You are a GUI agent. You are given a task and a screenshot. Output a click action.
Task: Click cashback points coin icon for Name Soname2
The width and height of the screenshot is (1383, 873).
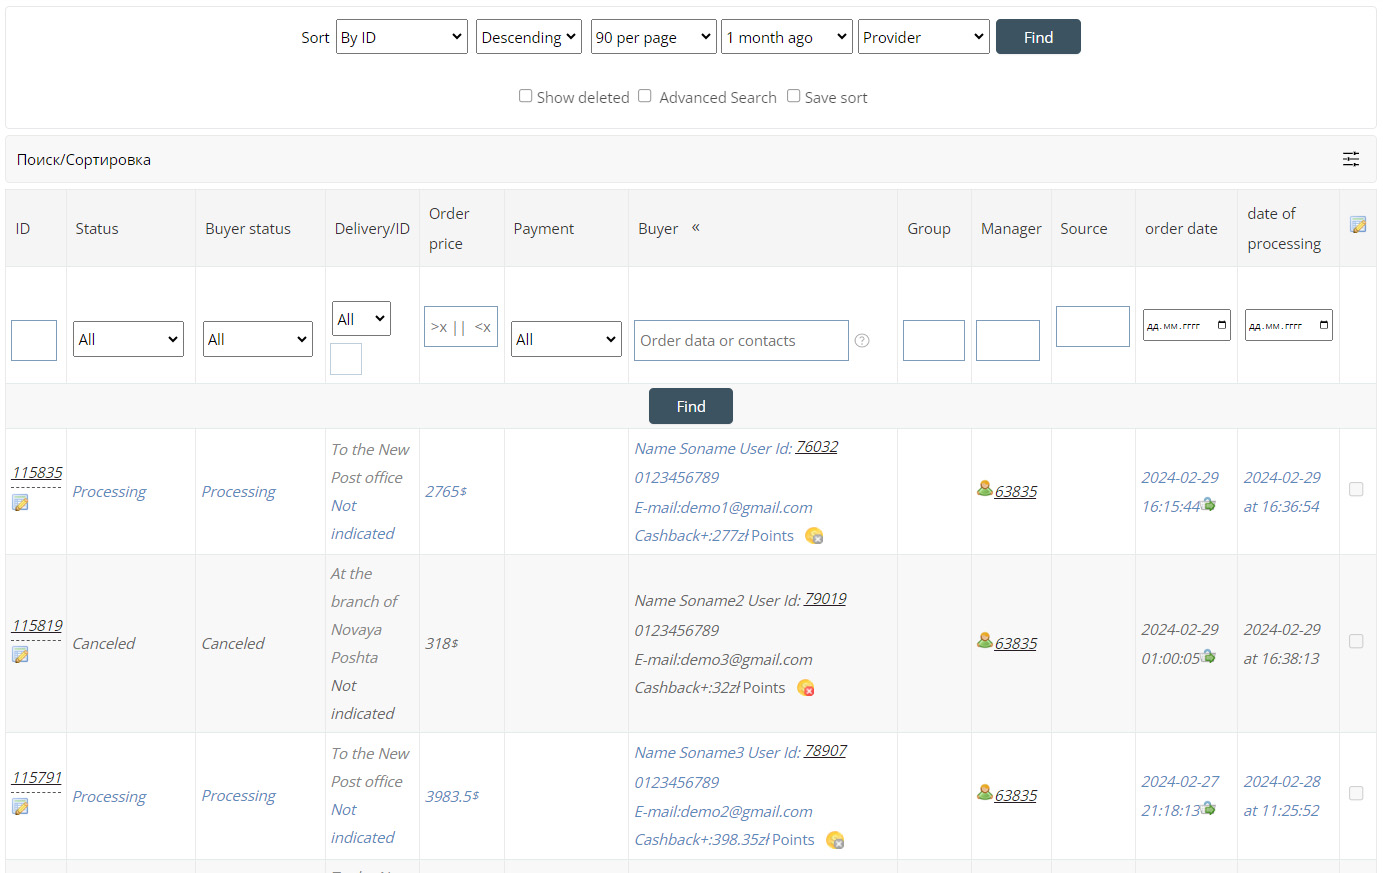[x=806, y=688]
